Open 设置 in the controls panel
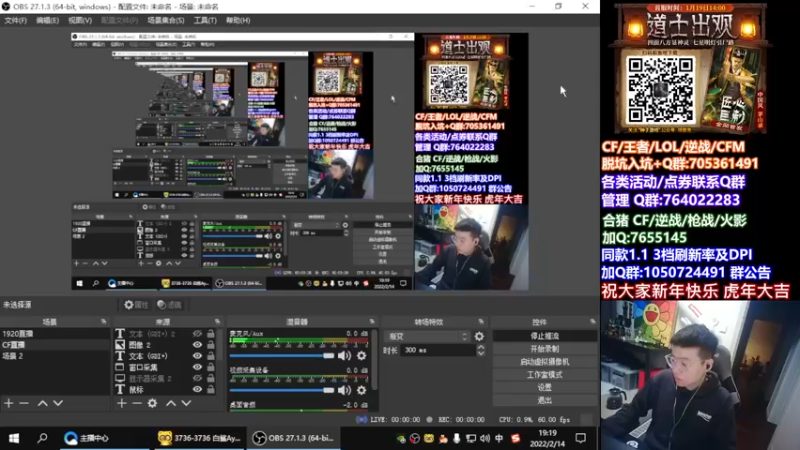Viewport: 800px width, 450px height. (544, 387)
